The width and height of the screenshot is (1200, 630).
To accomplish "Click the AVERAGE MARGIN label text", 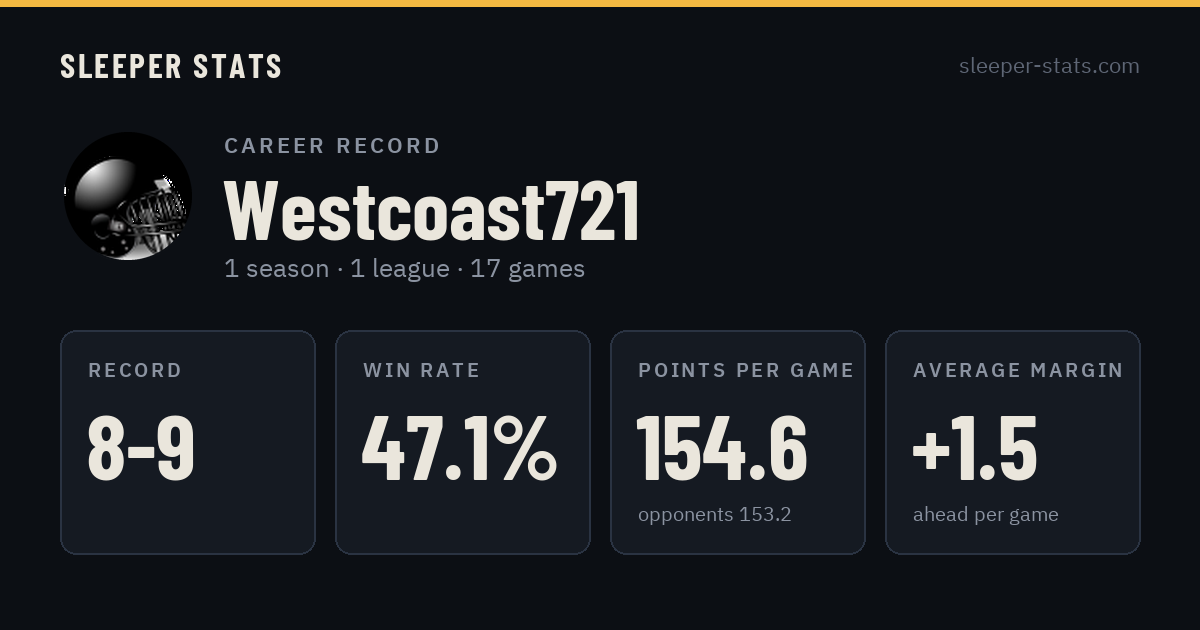I will (x=1018, y=371).
